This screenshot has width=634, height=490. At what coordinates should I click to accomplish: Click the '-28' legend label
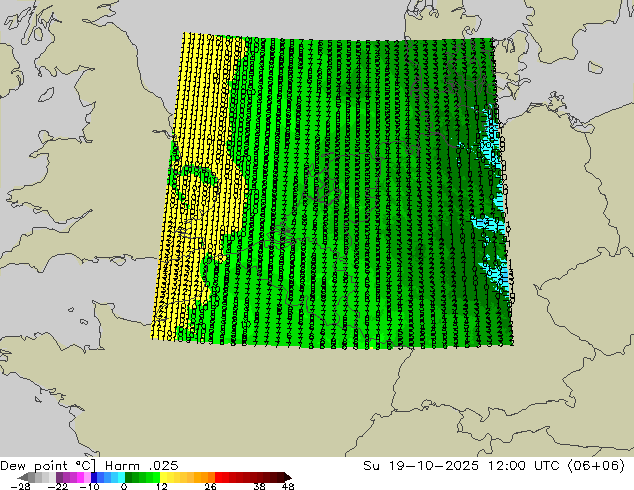[x=20, y=486]
